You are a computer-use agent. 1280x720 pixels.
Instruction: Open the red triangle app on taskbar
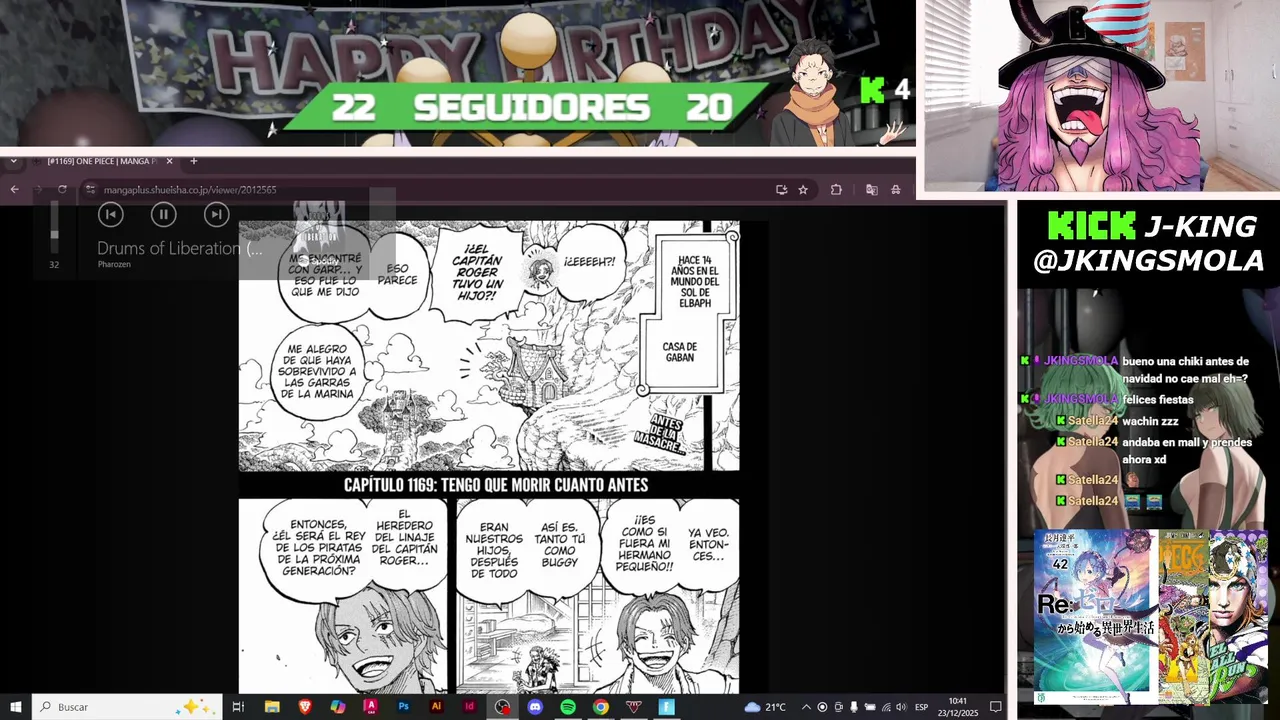click(x=633, y=707)
